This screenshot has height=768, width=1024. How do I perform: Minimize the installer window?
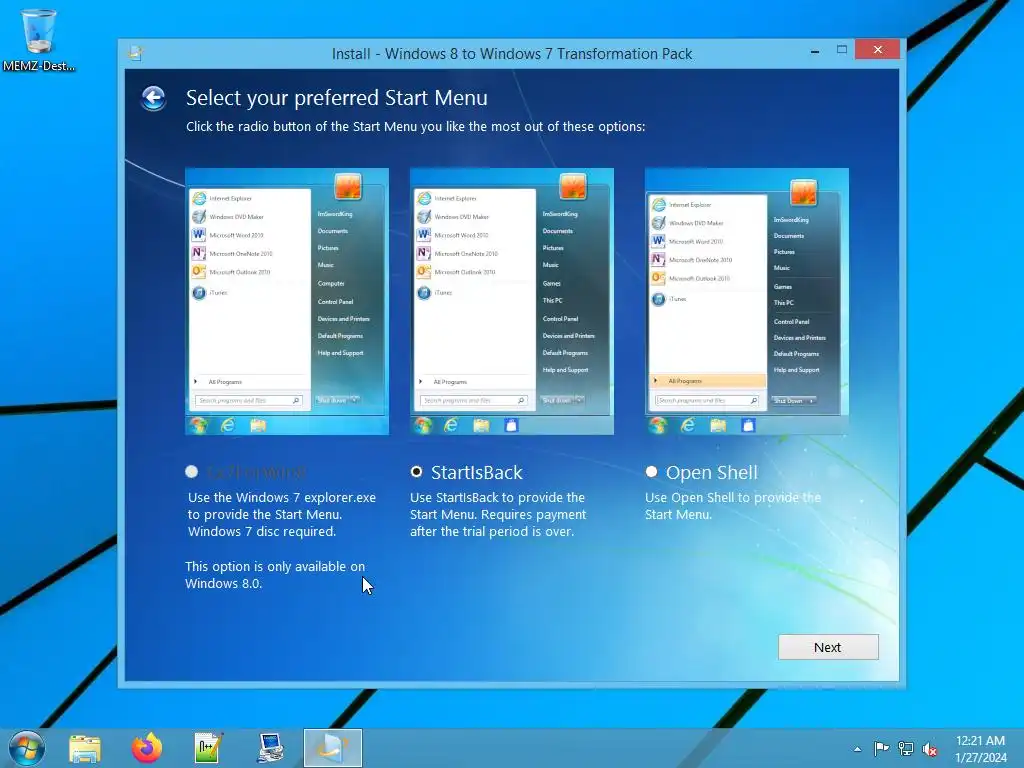[815, 50]
